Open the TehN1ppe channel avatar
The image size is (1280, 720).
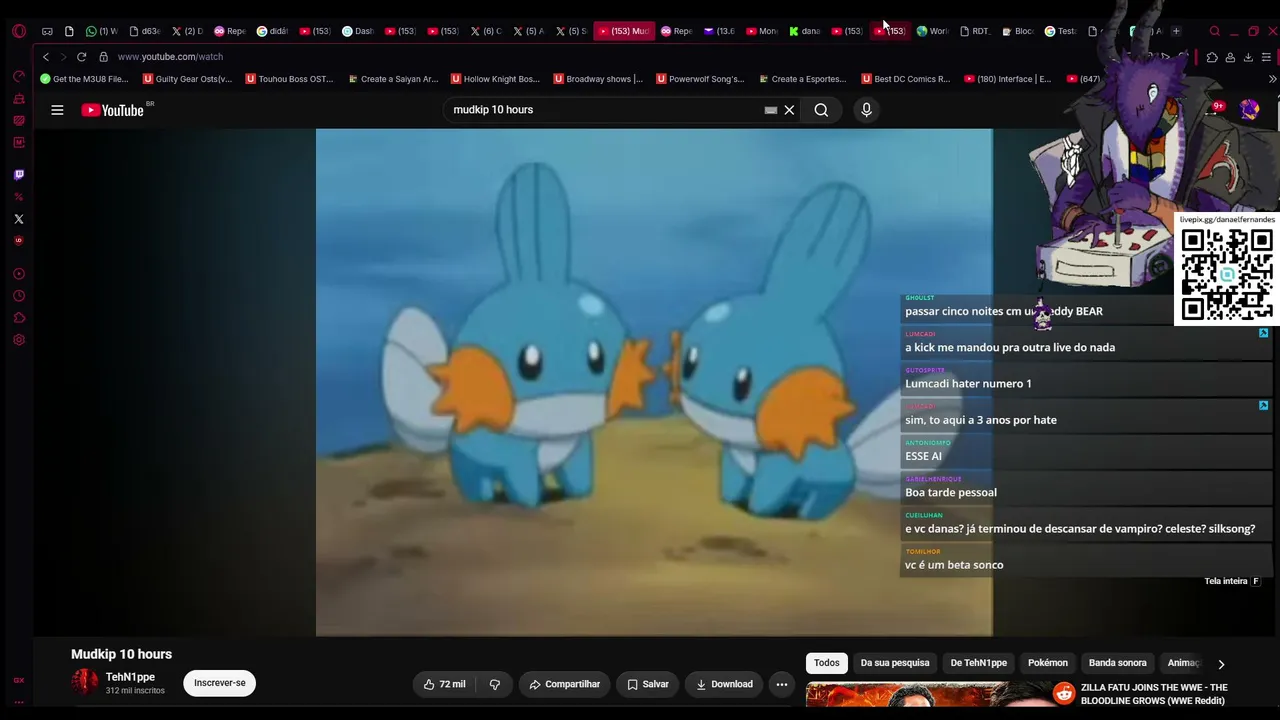pyautogui.click(x=85, y=683)
